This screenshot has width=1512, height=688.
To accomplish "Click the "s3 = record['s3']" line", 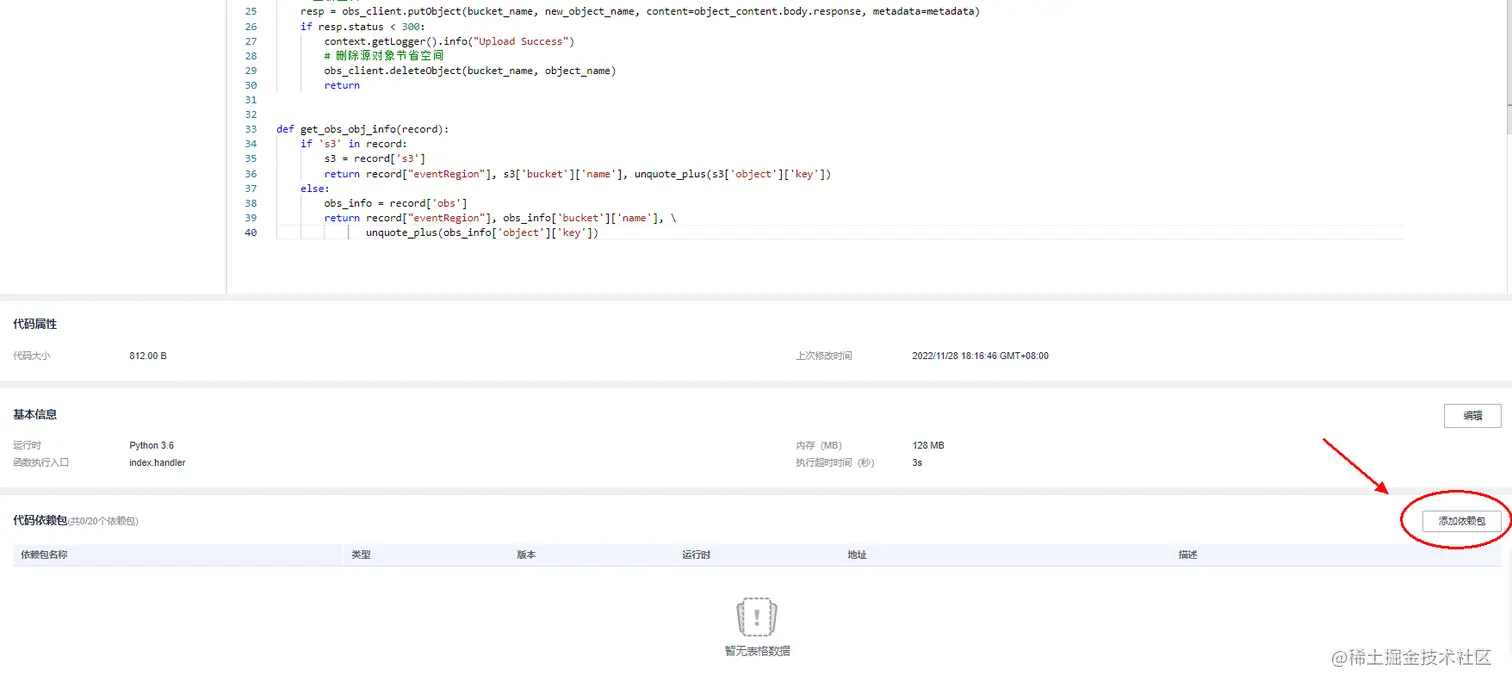I will [x=375, y=159].
